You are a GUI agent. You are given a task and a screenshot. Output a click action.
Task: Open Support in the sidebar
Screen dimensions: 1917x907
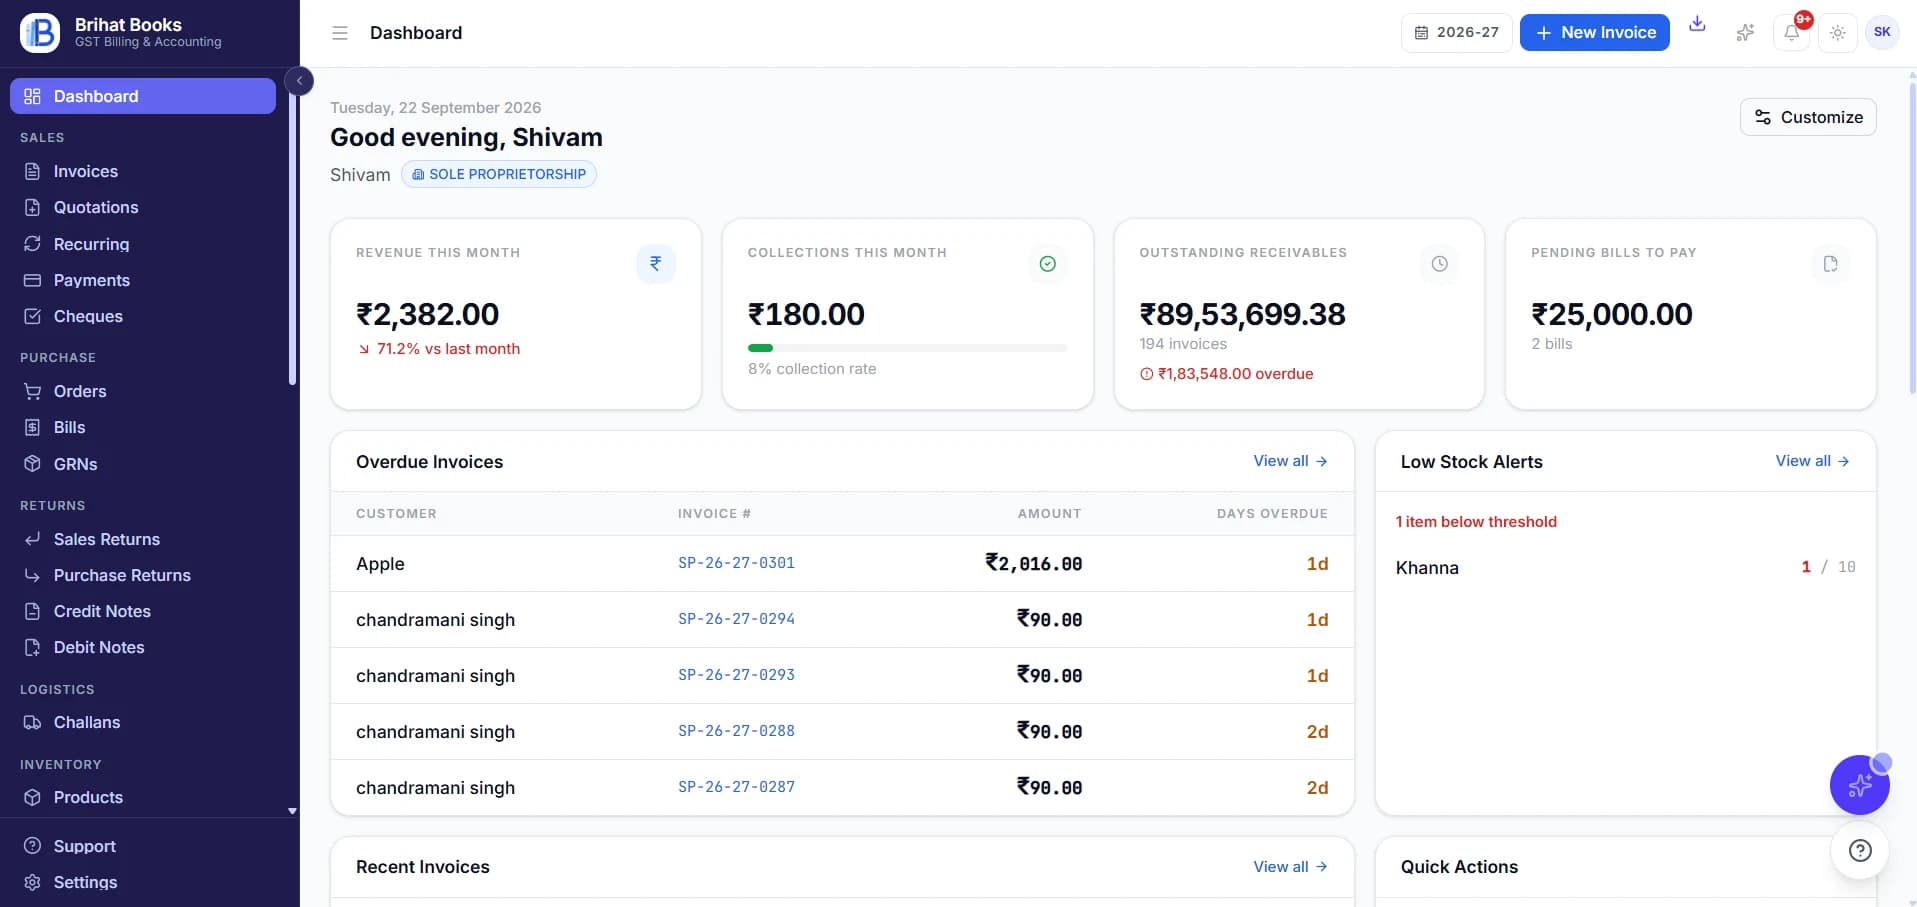tap(143, 846)
